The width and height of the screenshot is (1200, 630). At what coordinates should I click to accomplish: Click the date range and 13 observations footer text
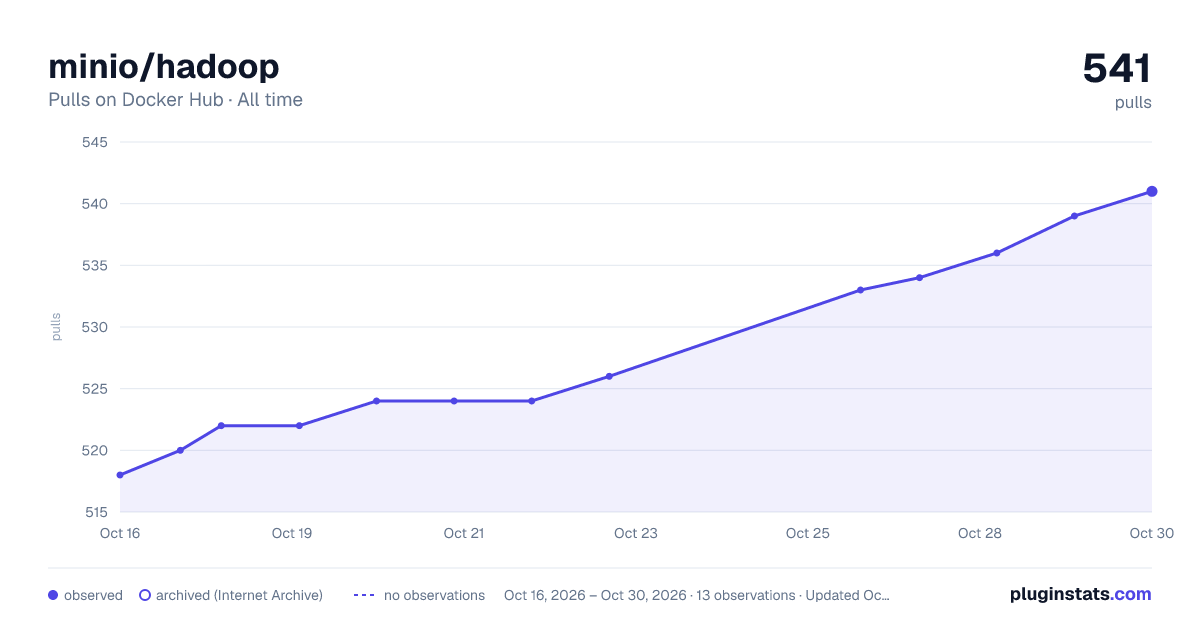coord(697,595)
